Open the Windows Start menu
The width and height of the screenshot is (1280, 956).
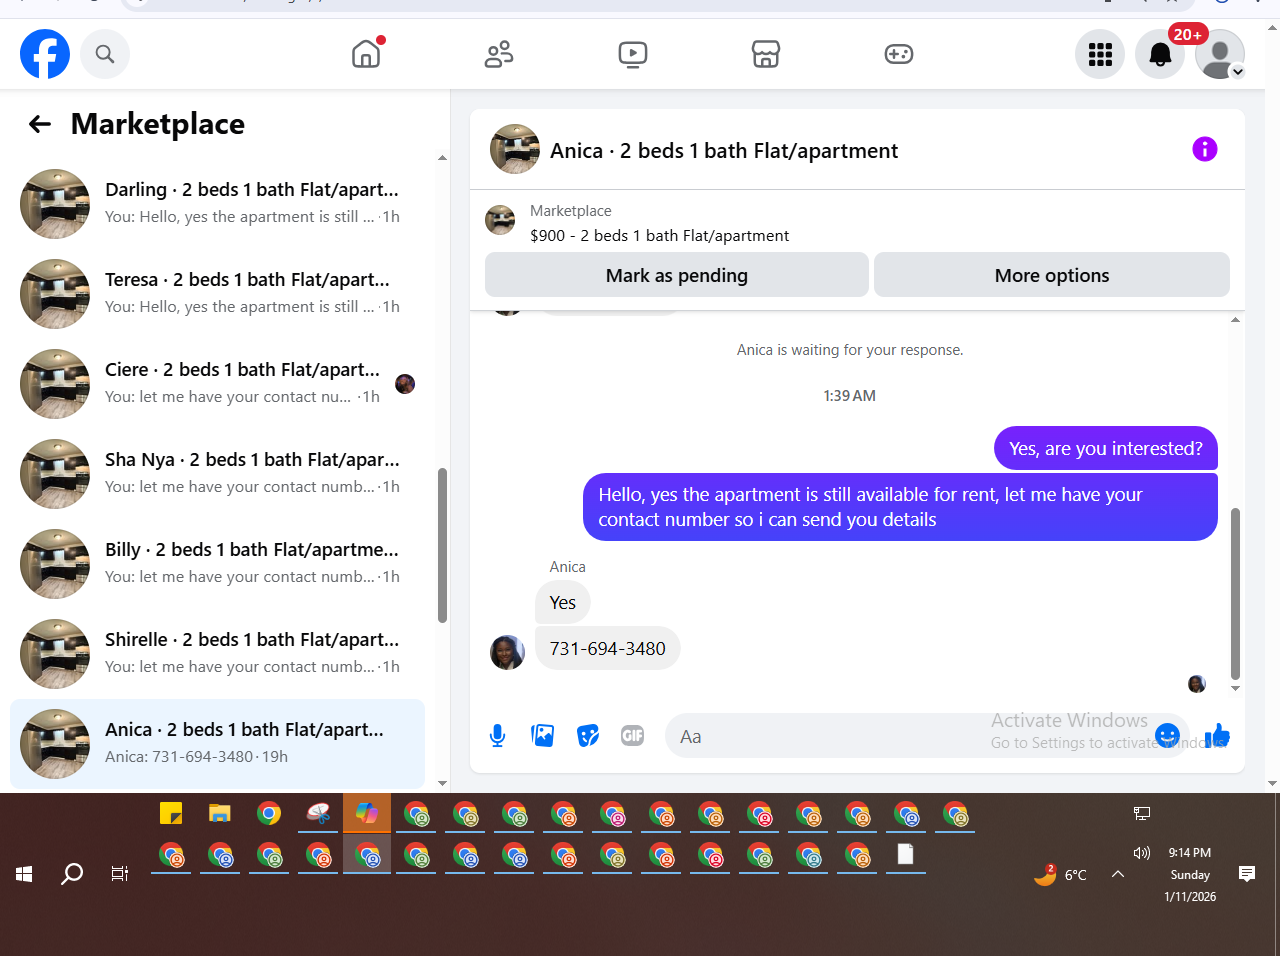[25, 874]
